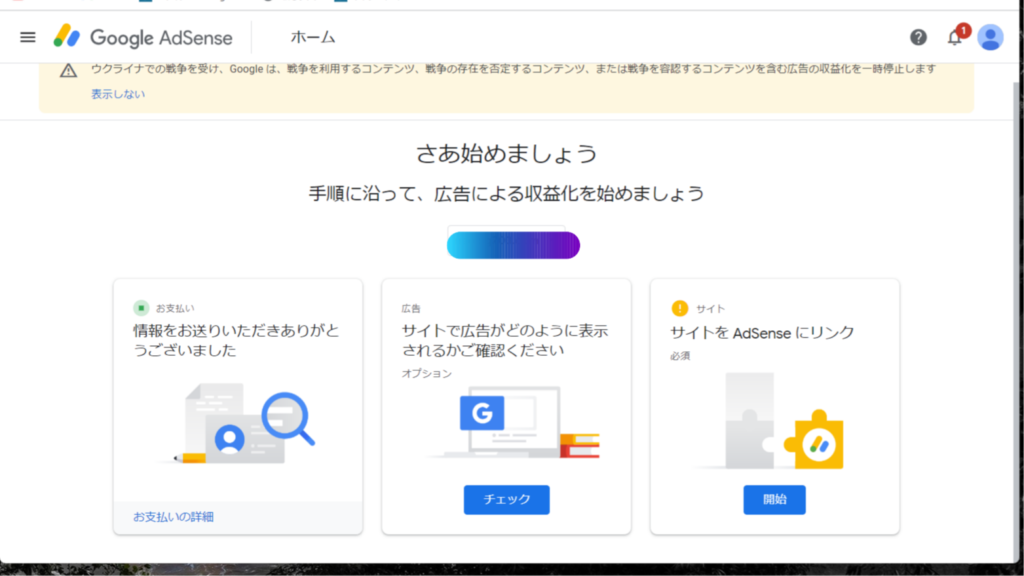The image size is (1024, 576).
Task: Click the payment illustration with magnifier
Action: (238, 423)
